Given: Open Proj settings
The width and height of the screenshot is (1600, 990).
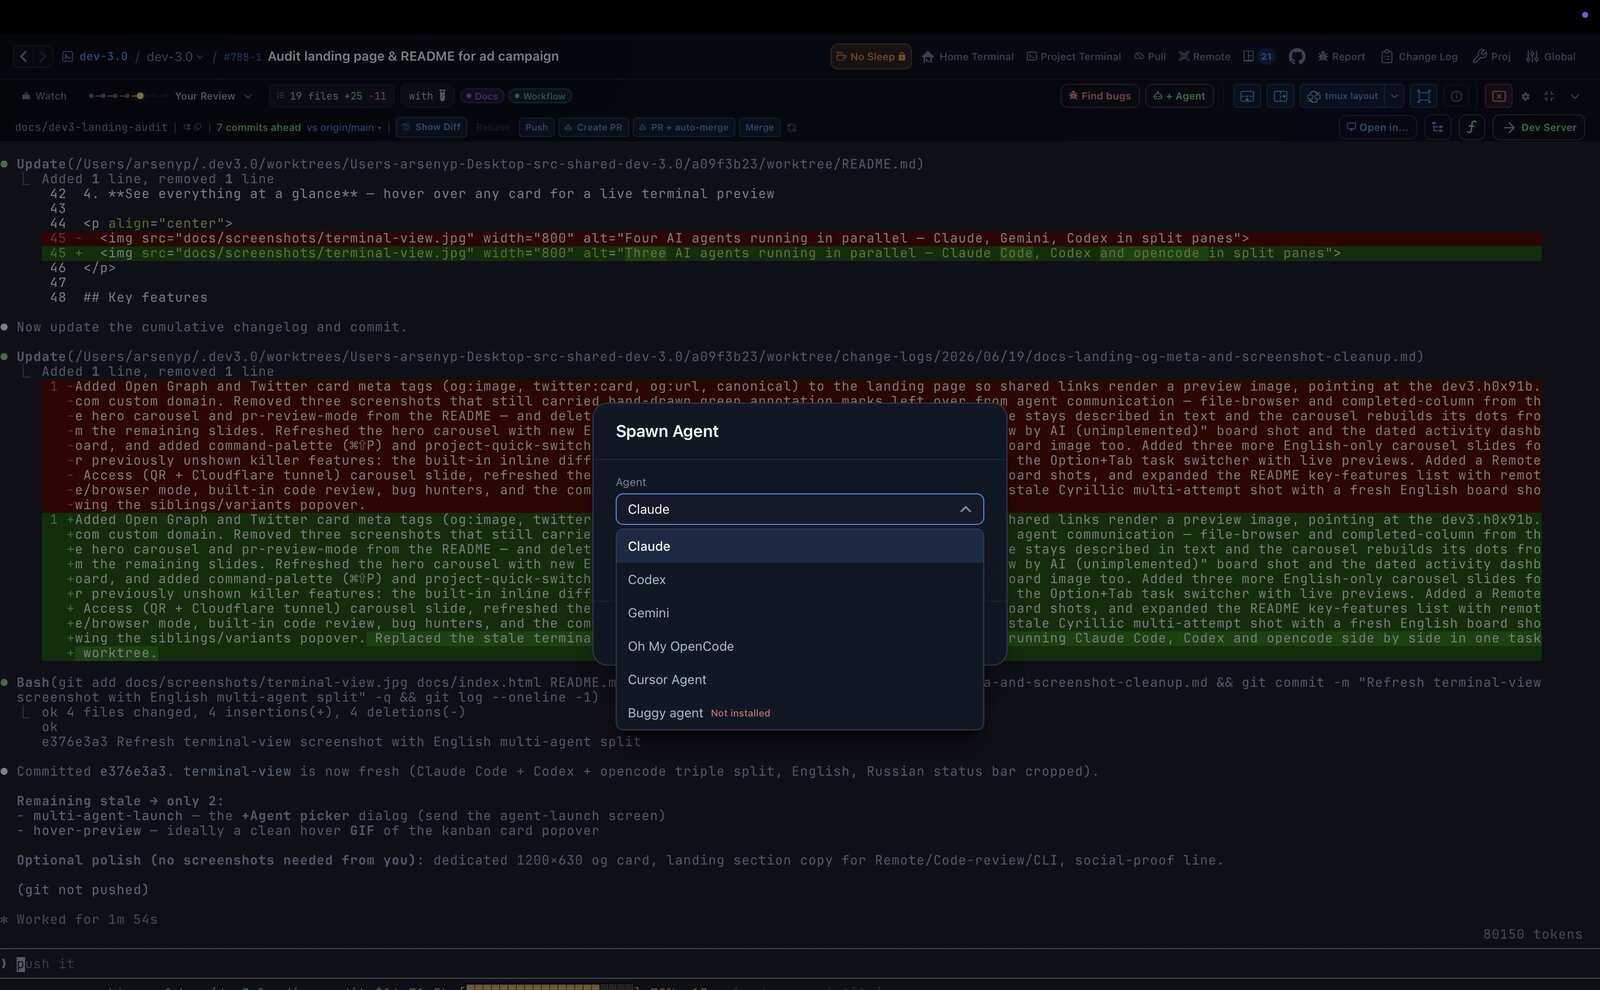Looking at the screenshot, I should [x=1492, y=57].
